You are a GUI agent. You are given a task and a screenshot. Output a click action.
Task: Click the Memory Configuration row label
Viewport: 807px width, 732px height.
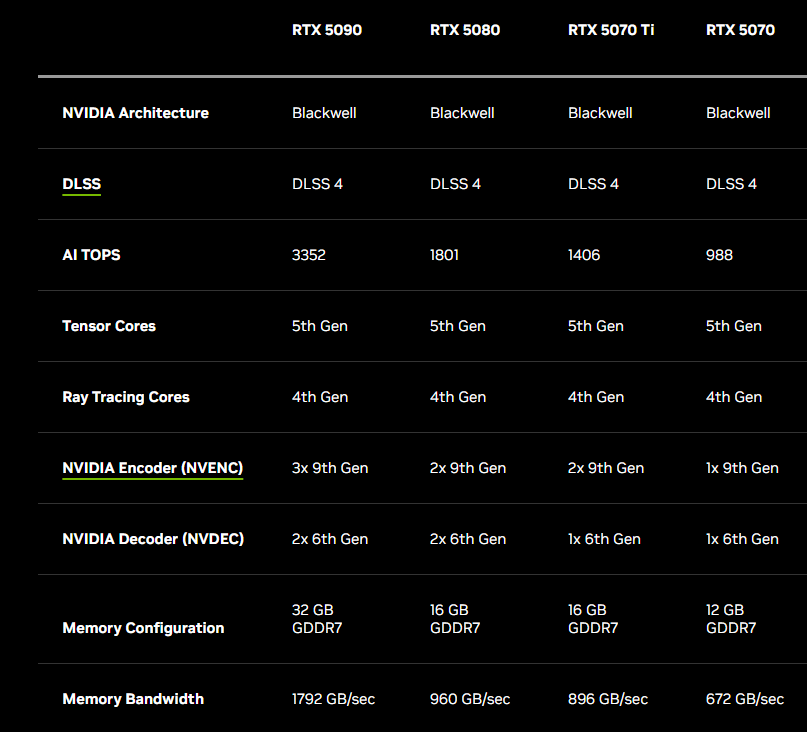point(143,628)
